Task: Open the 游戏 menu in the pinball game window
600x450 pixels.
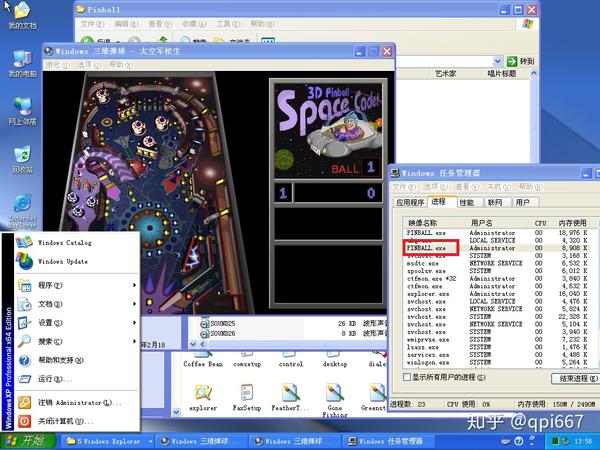Action: 57,65
